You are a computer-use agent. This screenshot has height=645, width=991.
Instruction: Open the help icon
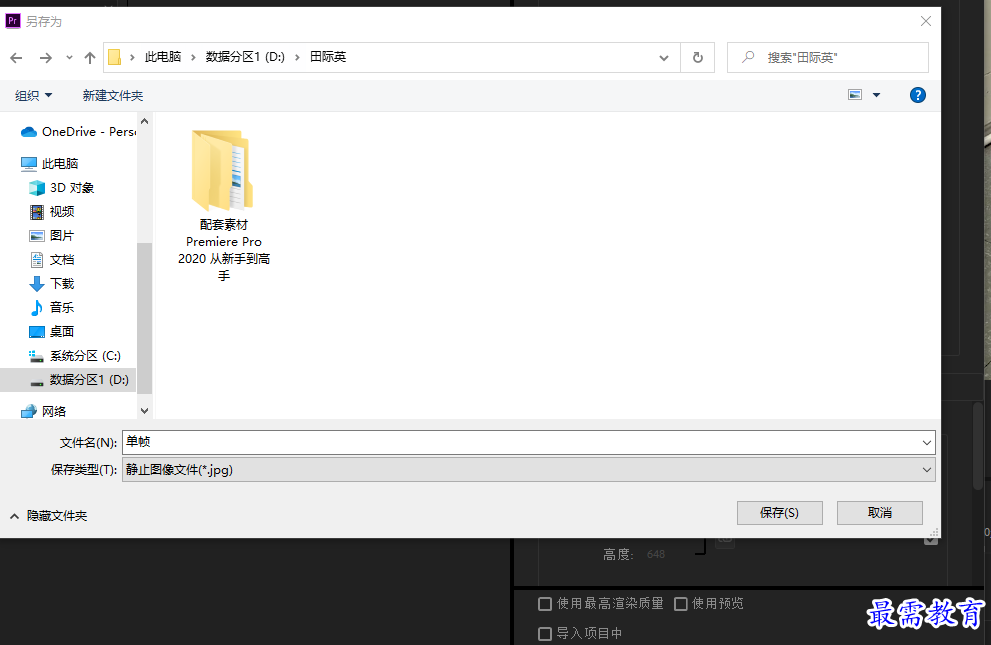[918, 95]
